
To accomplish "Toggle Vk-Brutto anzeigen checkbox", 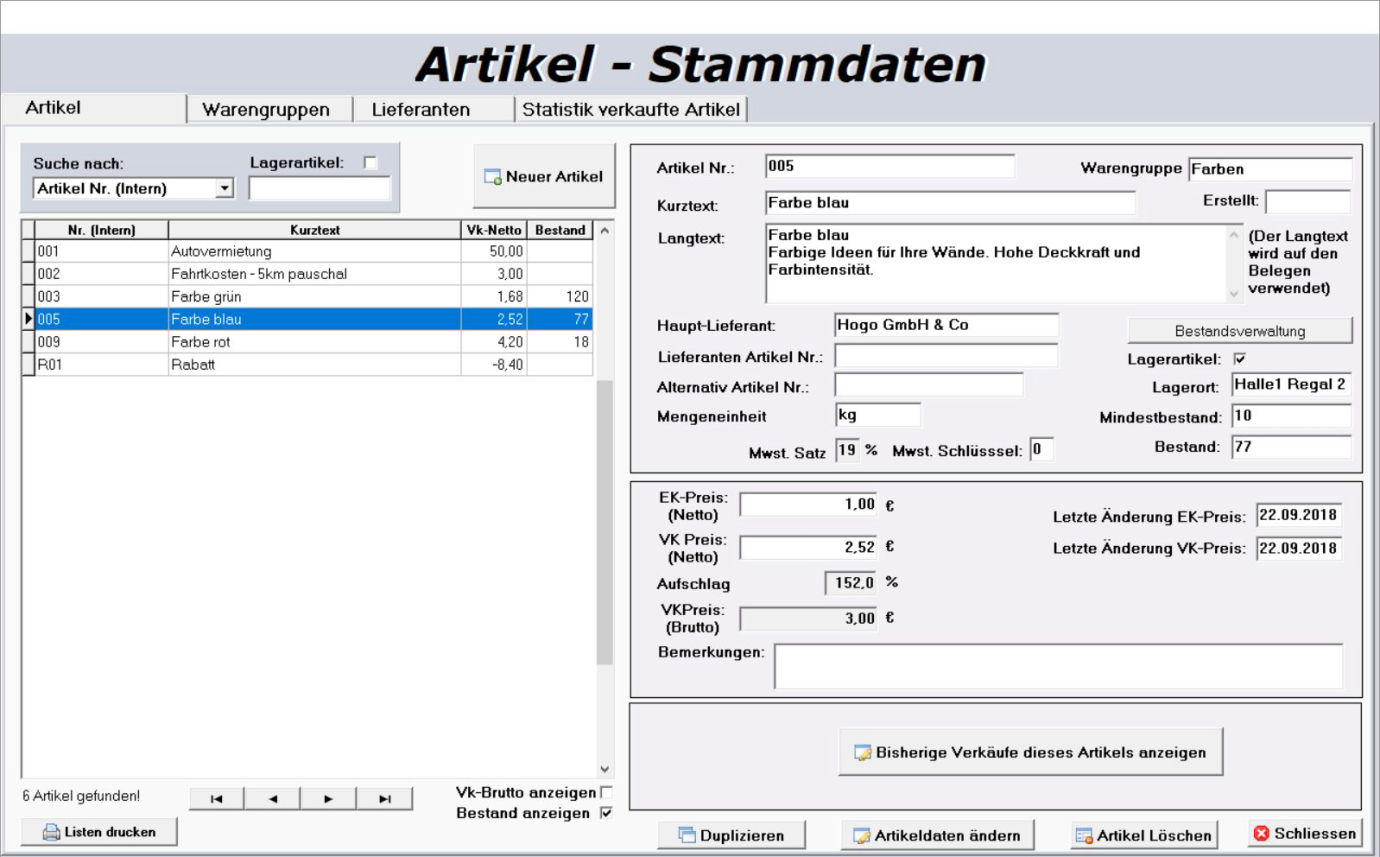I will (x=605, y=793).
